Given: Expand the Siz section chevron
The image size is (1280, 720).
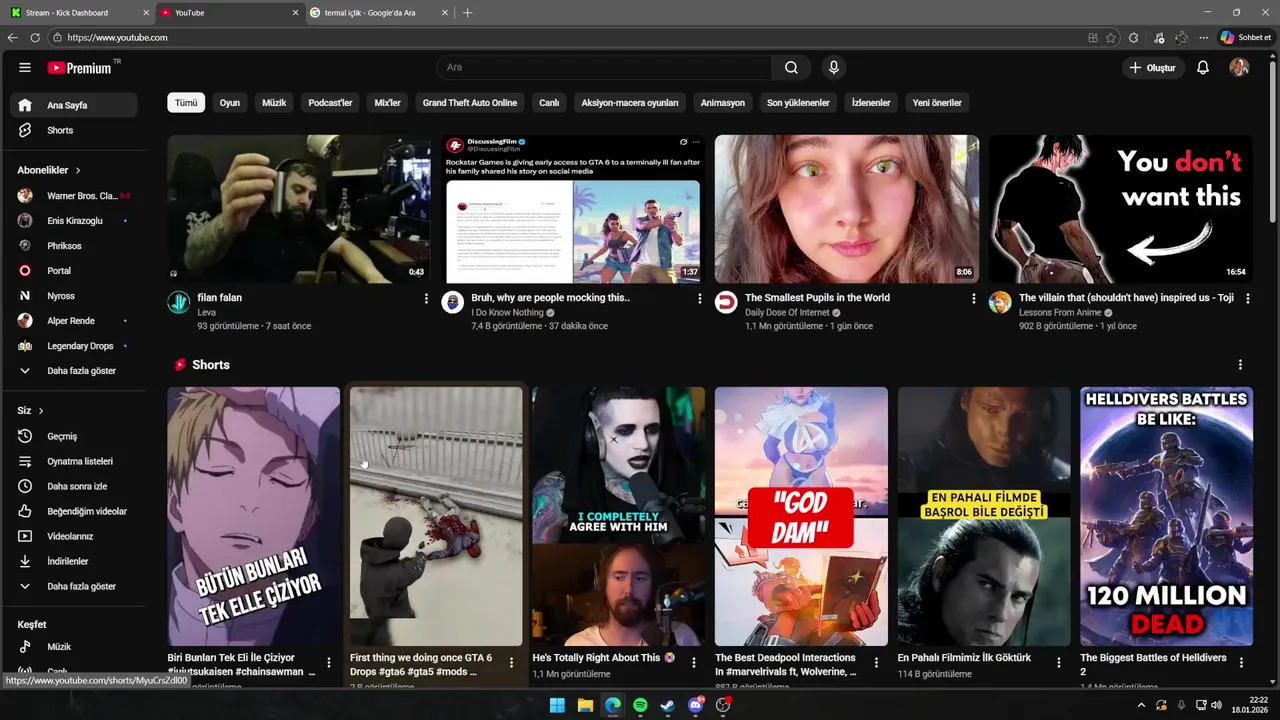Looking at the screenshot, I should coord(41,411).
